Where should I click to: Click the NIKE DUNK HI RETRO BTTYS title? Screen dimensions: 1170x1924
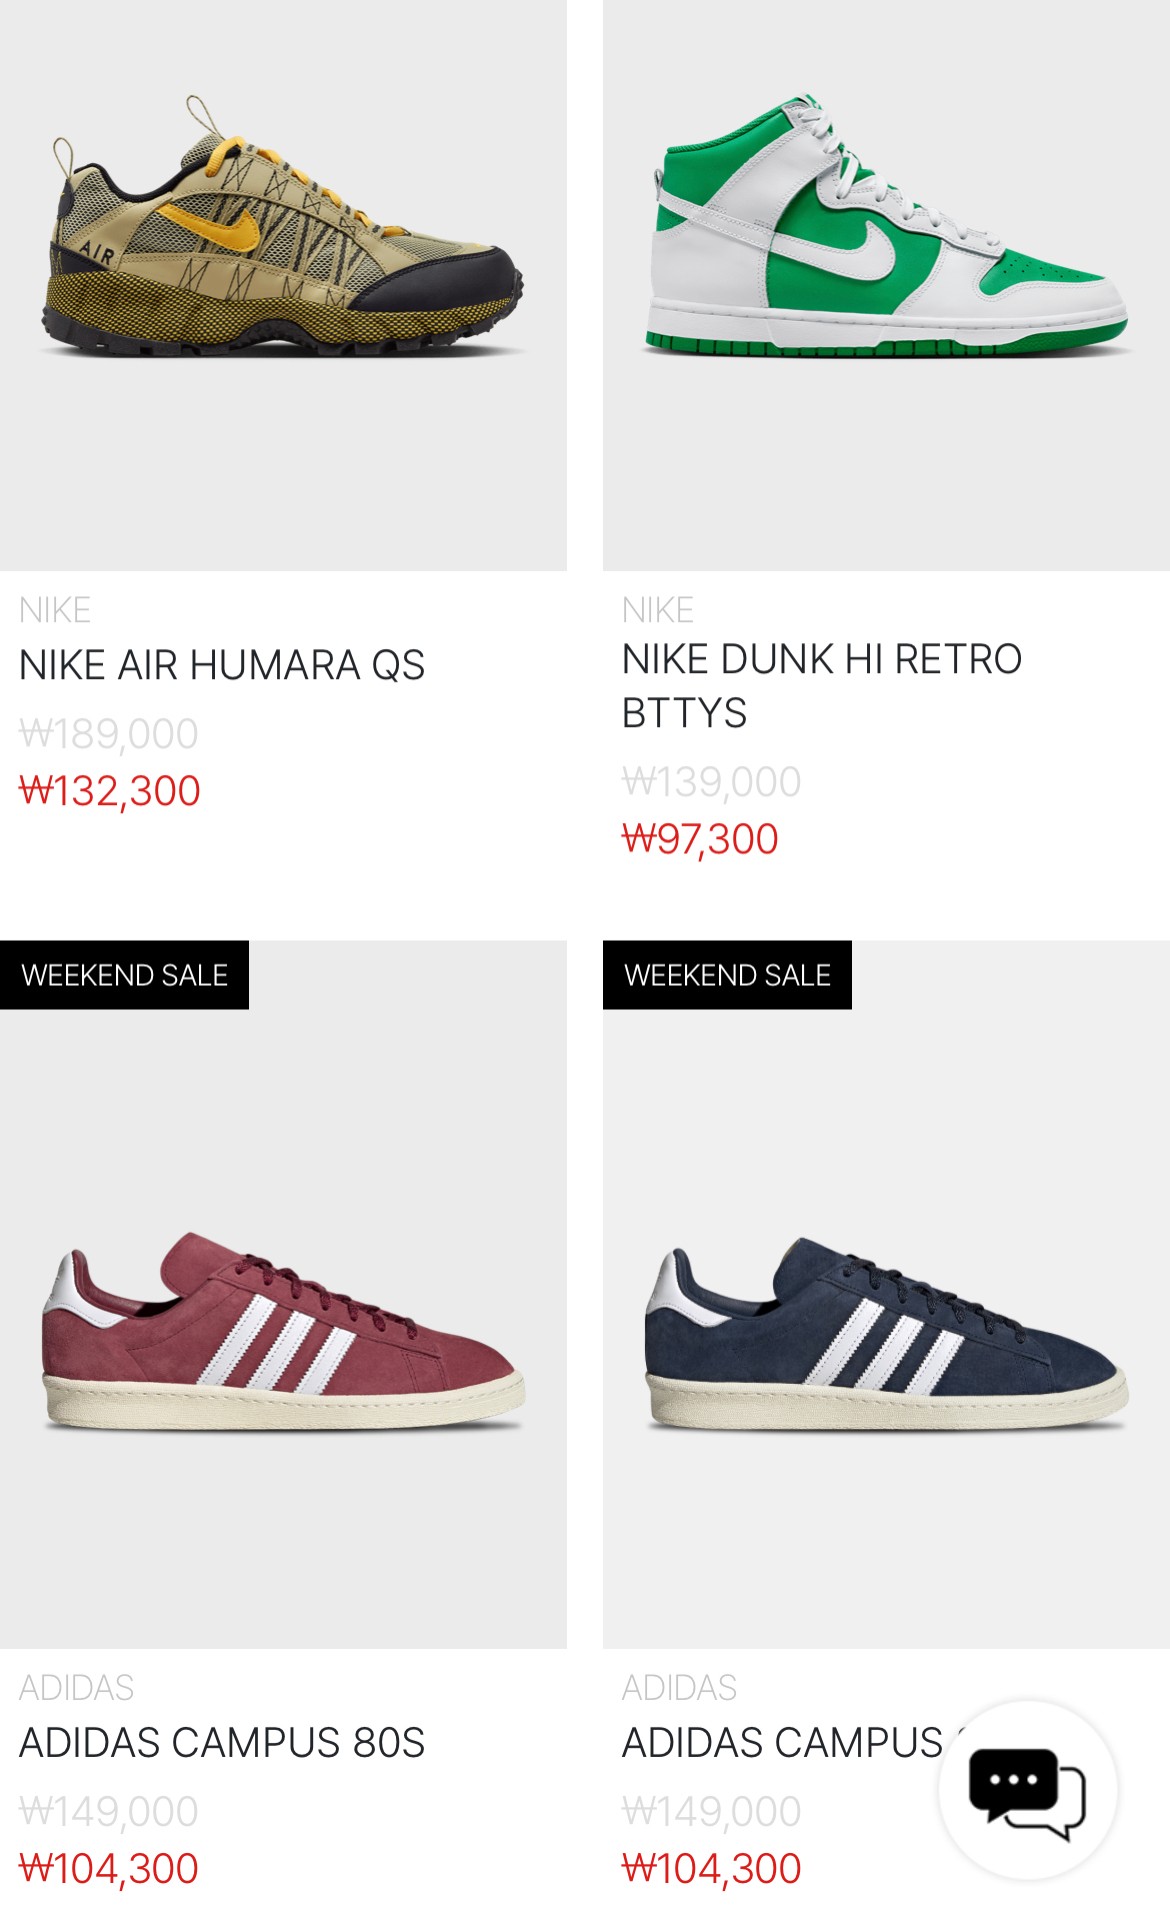pyautogui.click(x=822, y=686)
